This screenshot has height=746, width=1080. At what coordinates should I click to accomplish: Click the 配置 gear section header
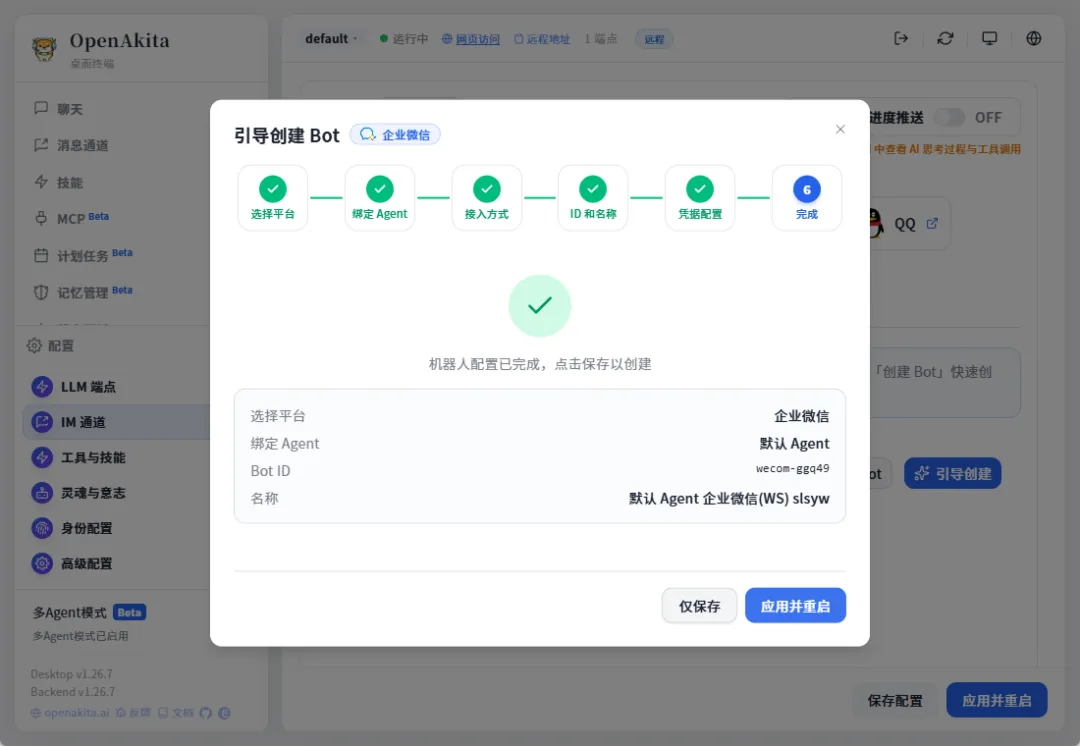50,346
